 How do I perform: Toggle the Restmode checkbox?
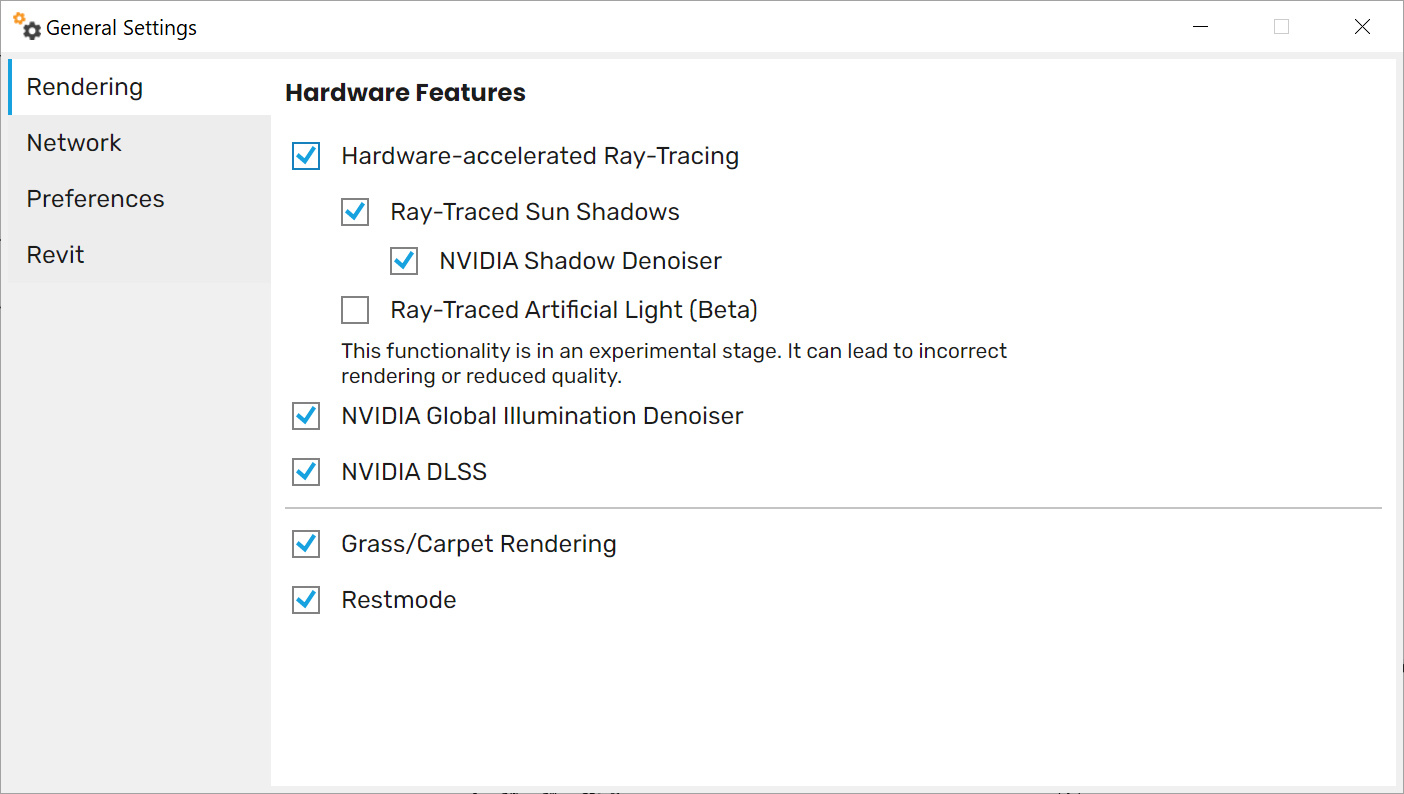pyautogui.click(x=306, y=600)
